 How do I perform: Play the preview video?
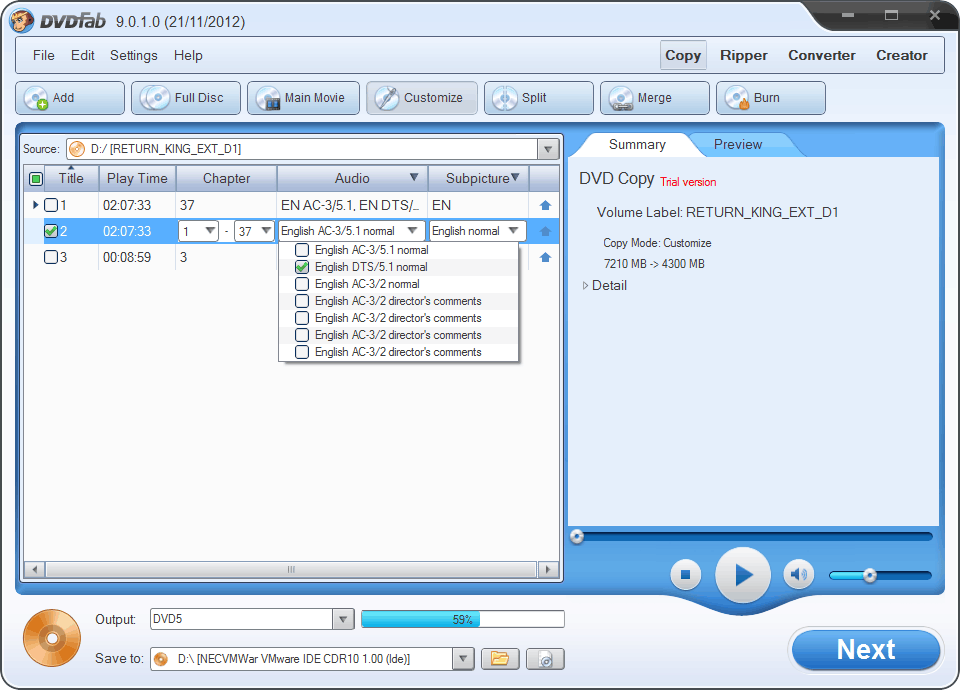[x=743, y=575]
